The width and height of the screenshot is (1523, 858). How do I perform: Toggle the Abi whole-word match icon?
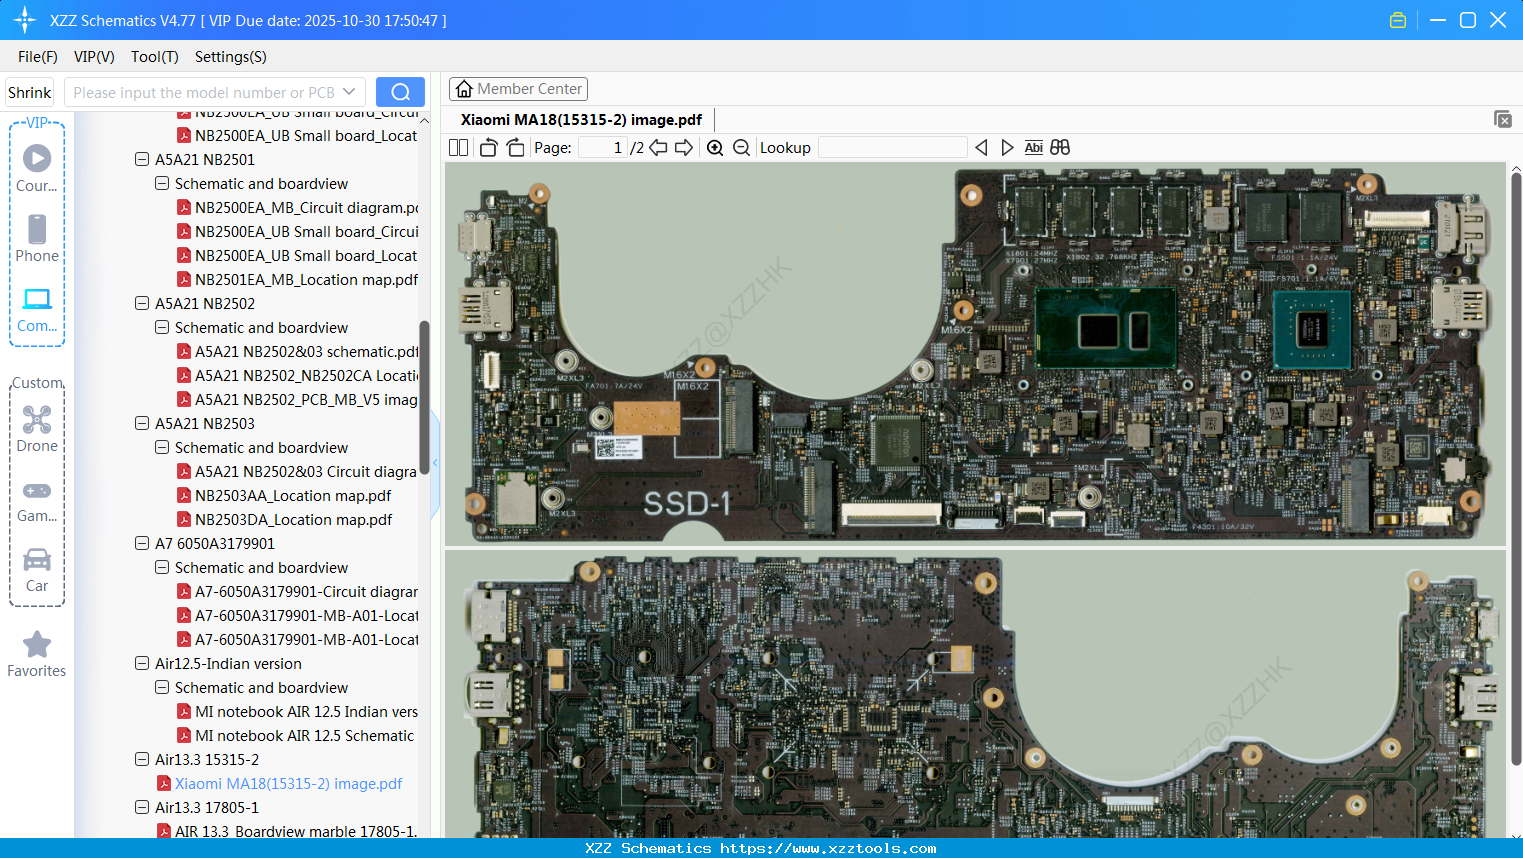[1034, 148]
